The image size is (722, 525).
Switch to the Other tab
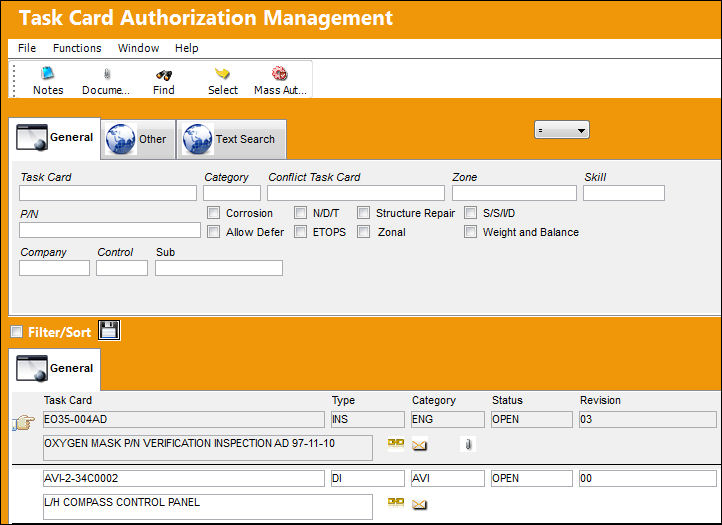[138, 139]
